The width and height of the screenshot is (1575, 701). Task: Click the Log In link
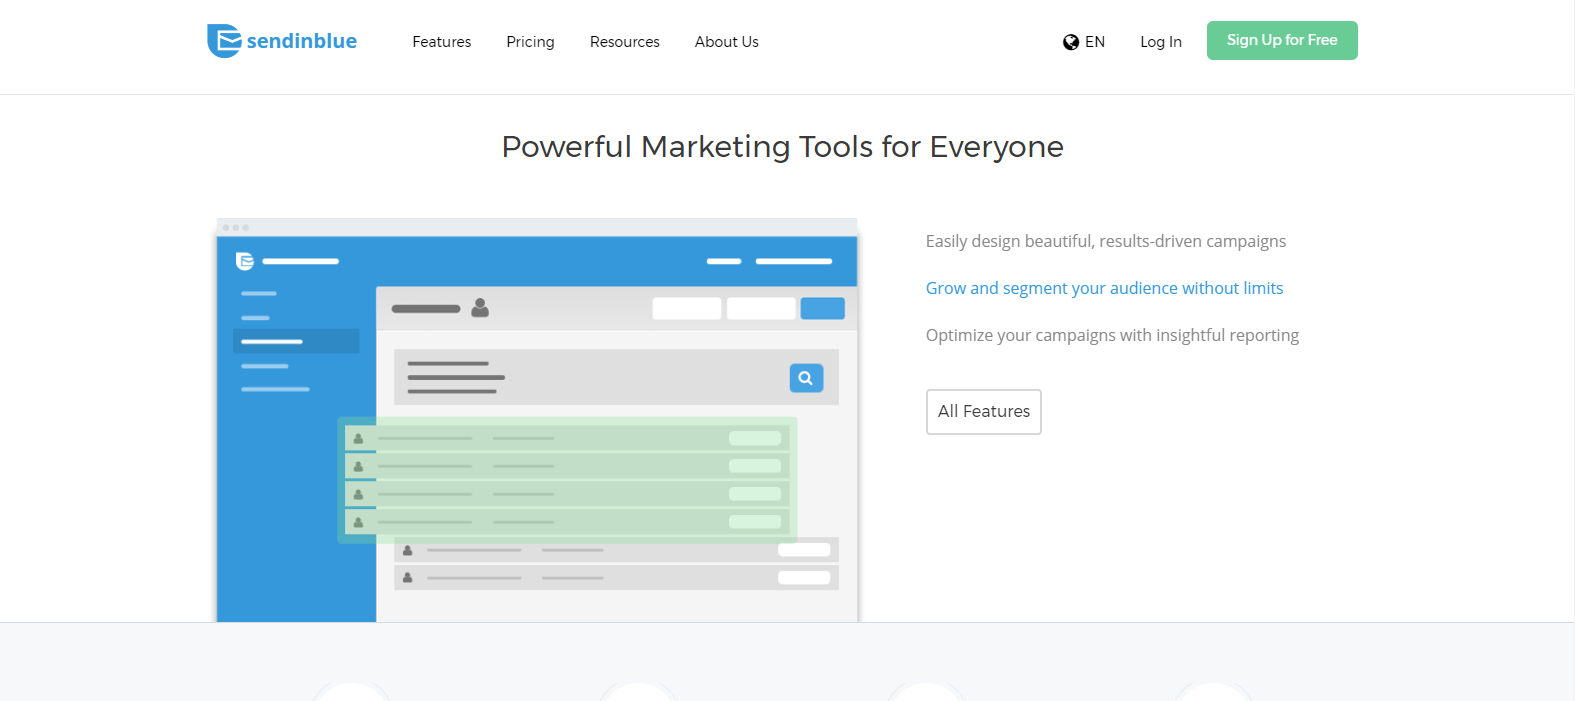(x=1161, y=42)
